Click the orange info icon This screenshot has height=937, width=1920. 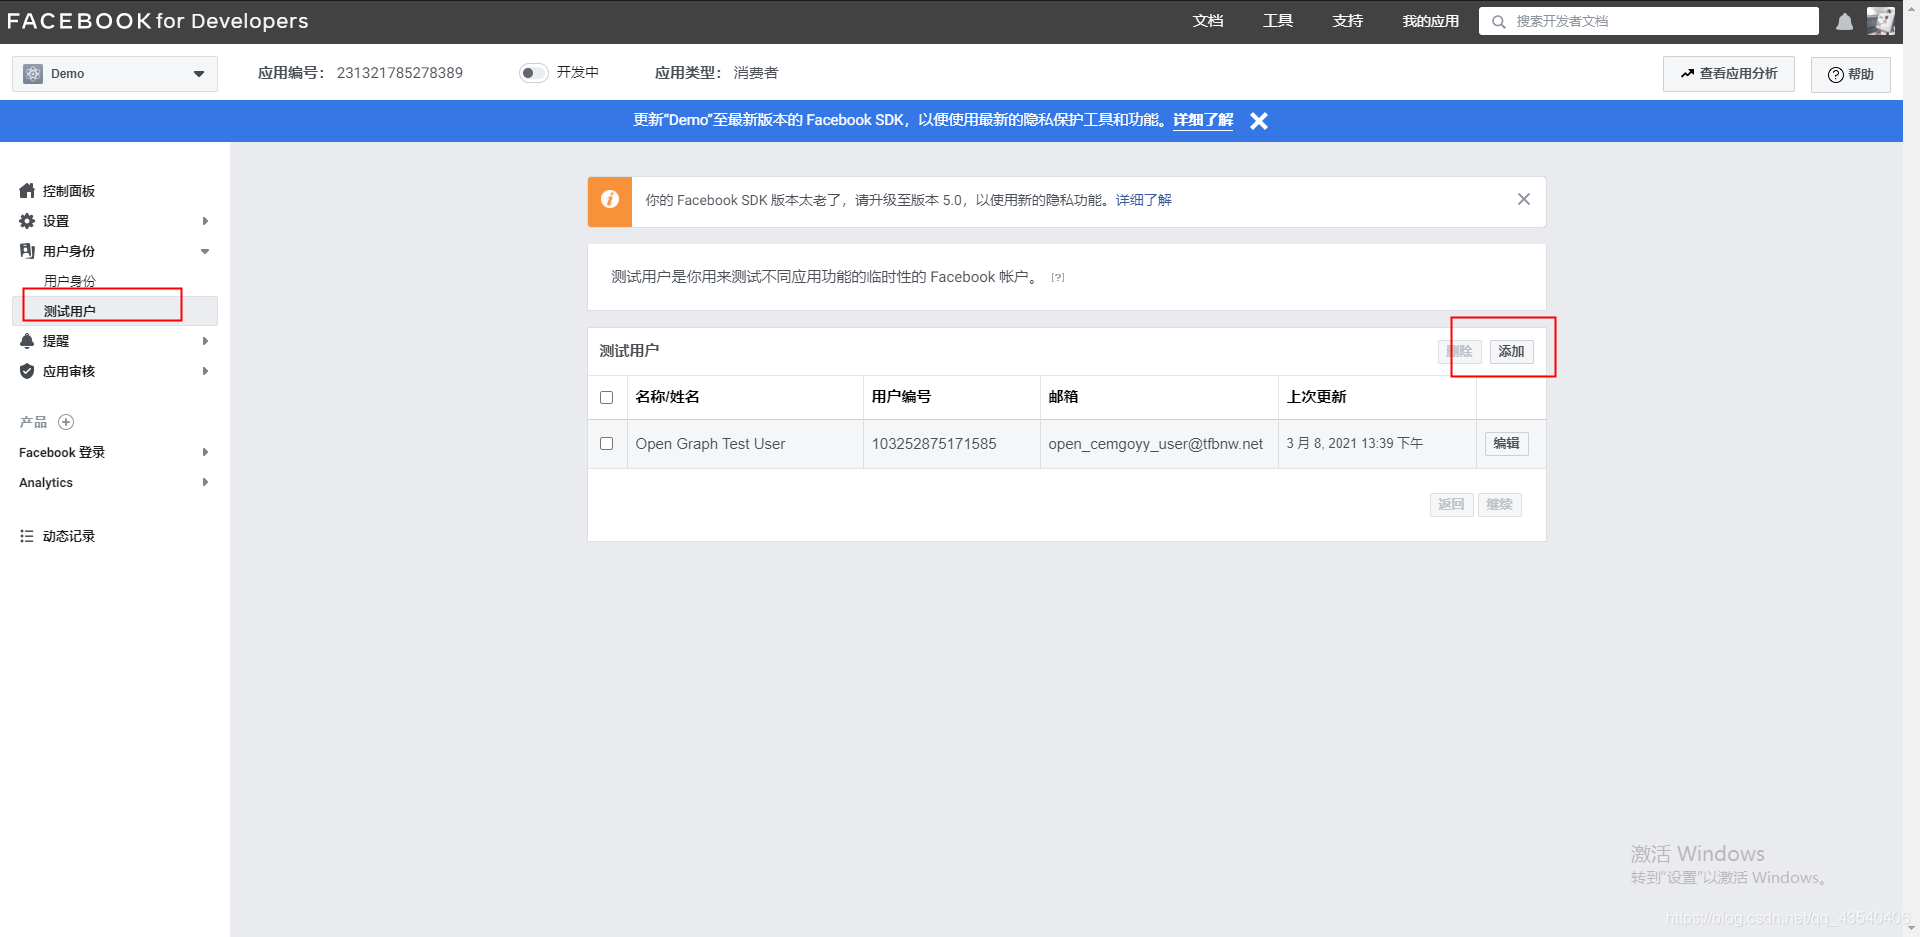pos(609,201)
